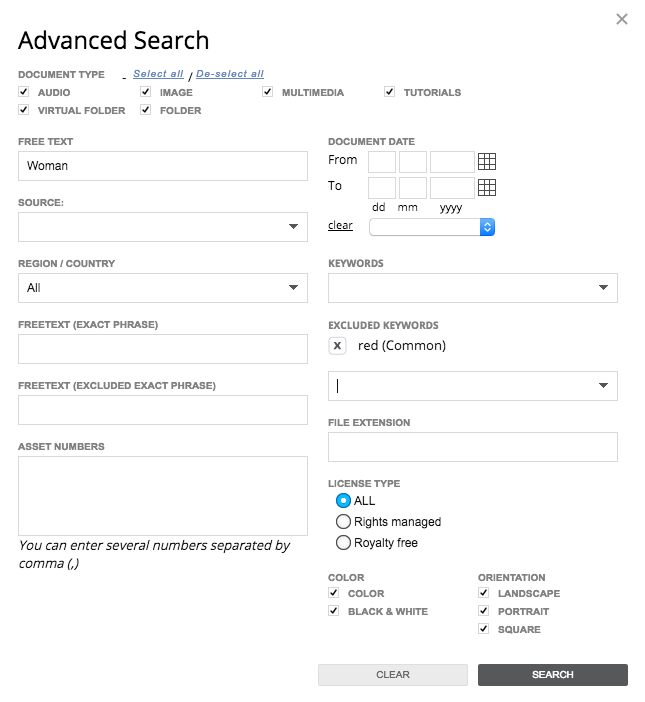Viewport: 645px width, 702px height.
Task: Click the De-select all link
Action: (x=230, y=74)
